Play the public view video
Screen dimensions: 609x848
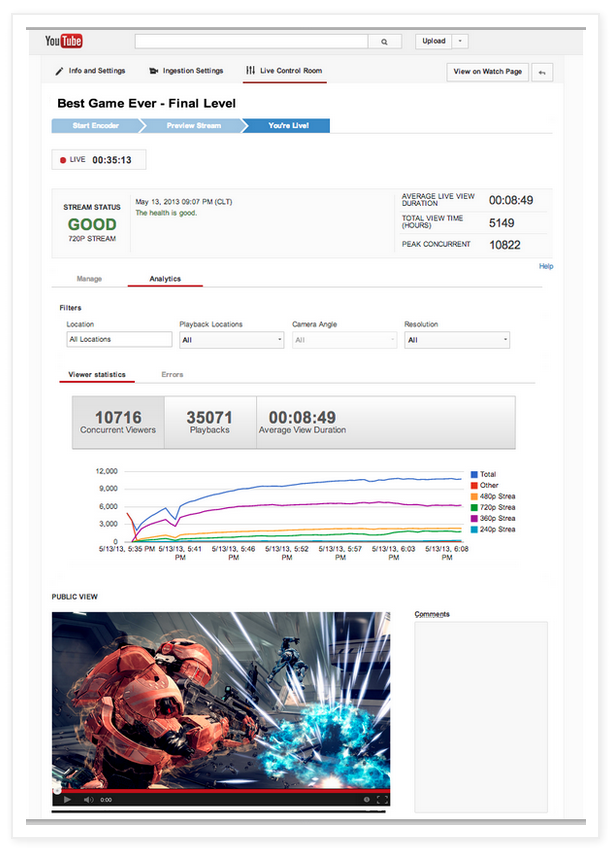point(68,799)
